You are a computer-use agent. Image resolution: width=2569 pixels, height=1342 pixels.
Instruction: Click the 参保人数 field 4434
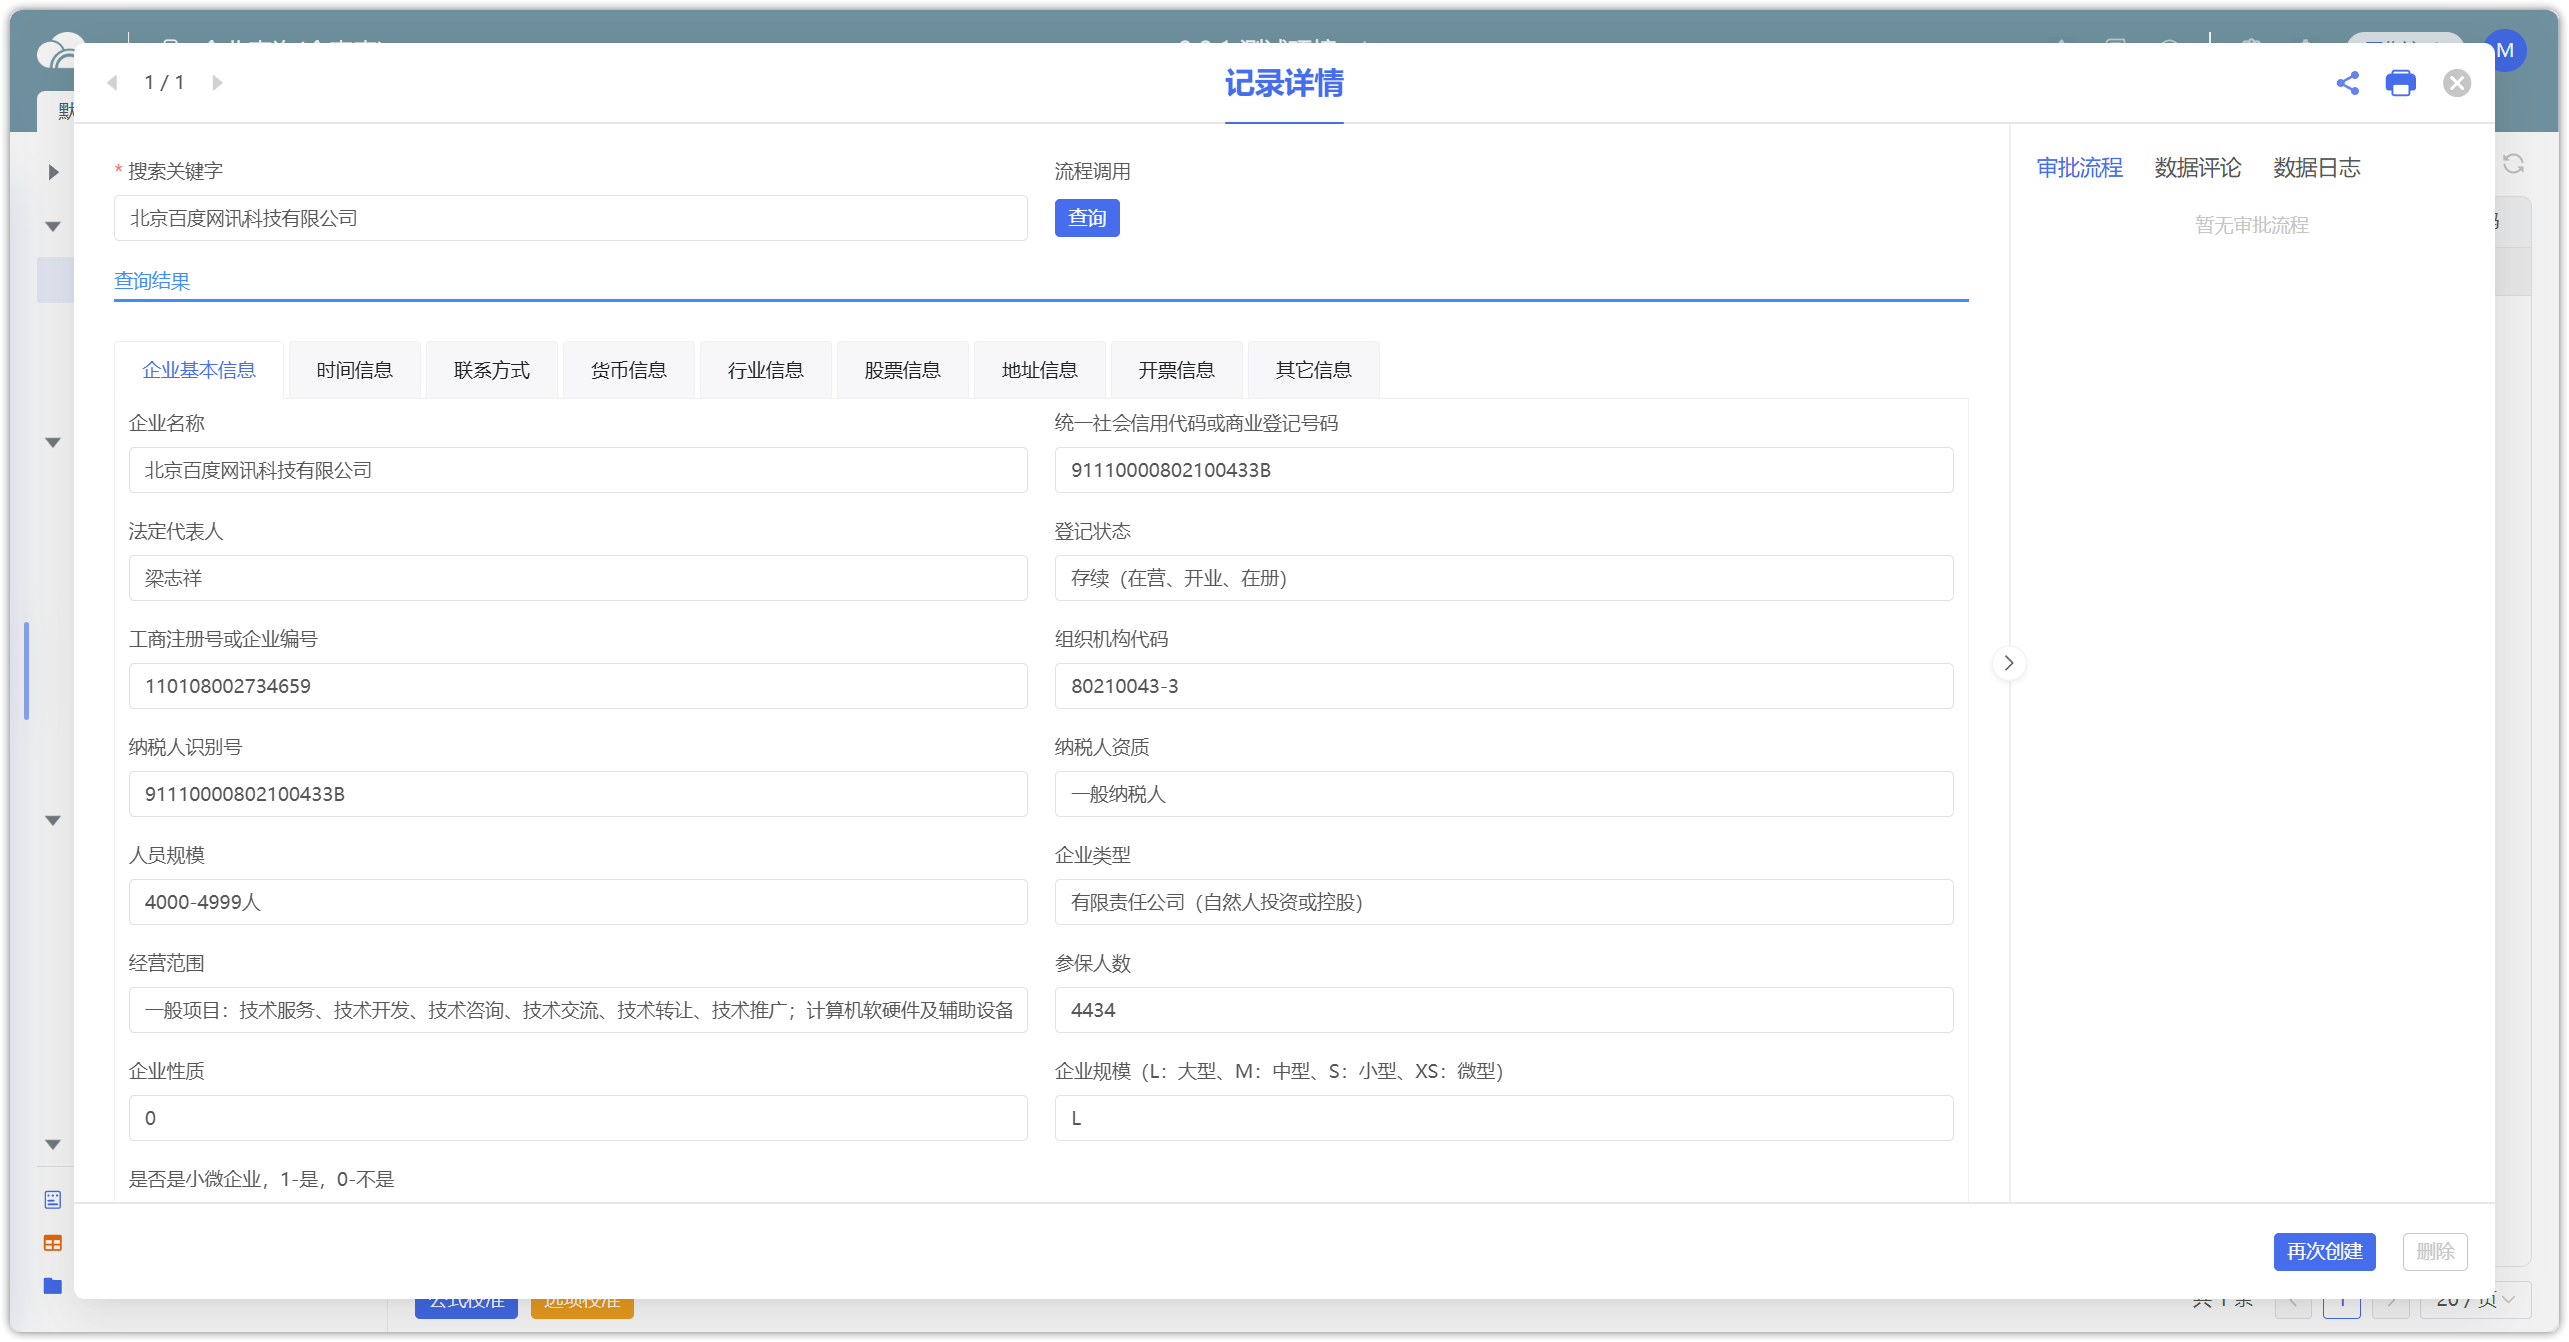(1503, 1010)
